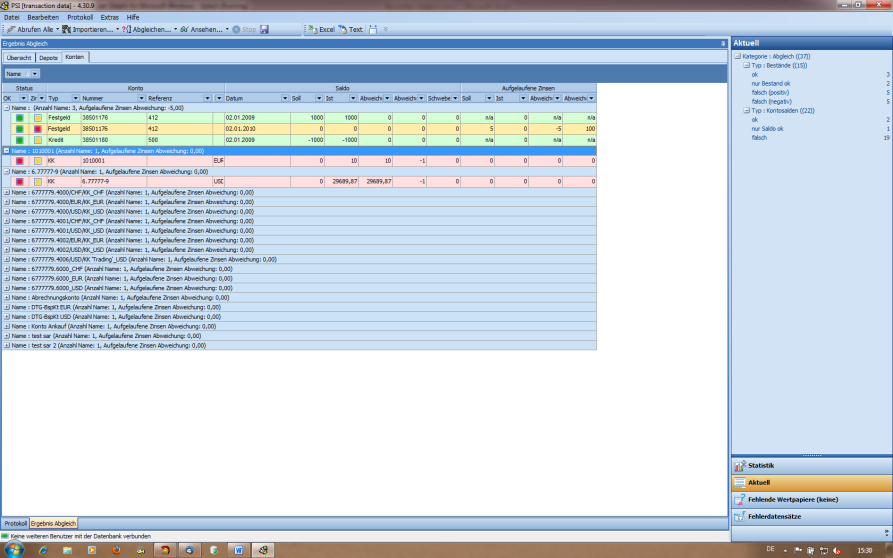Expand the Abrechnungskonto group row
893x558 pixels.
pos(7,297)
